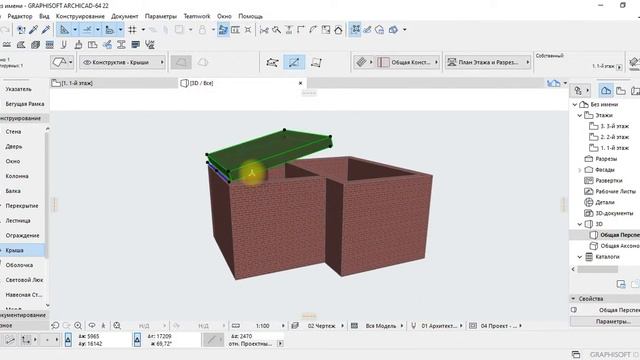Image resolution: width=640 pixels, height=360 pixels.
Task: Select the single-plane roof geometry icon
Action: coord(181,62)
